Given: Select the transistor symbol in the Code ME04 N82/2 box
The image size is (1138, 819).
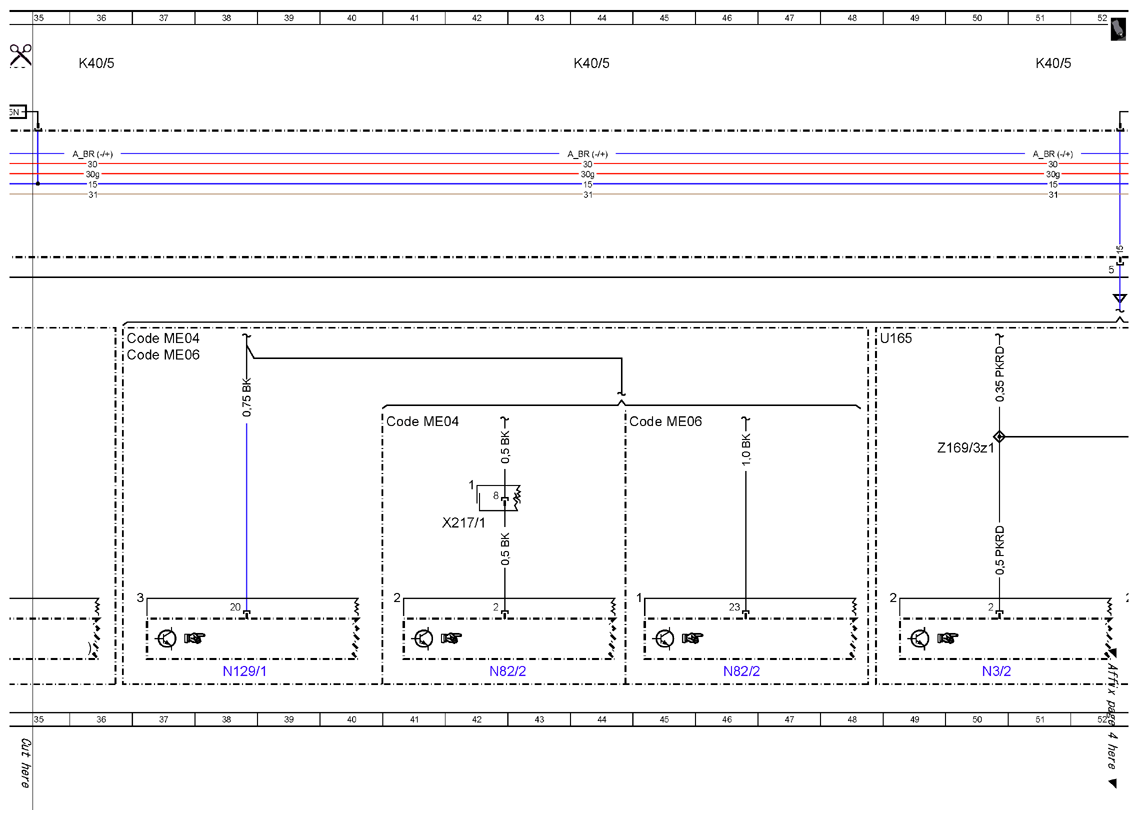Looking at the screenshot, I should (x=423, y=639).
